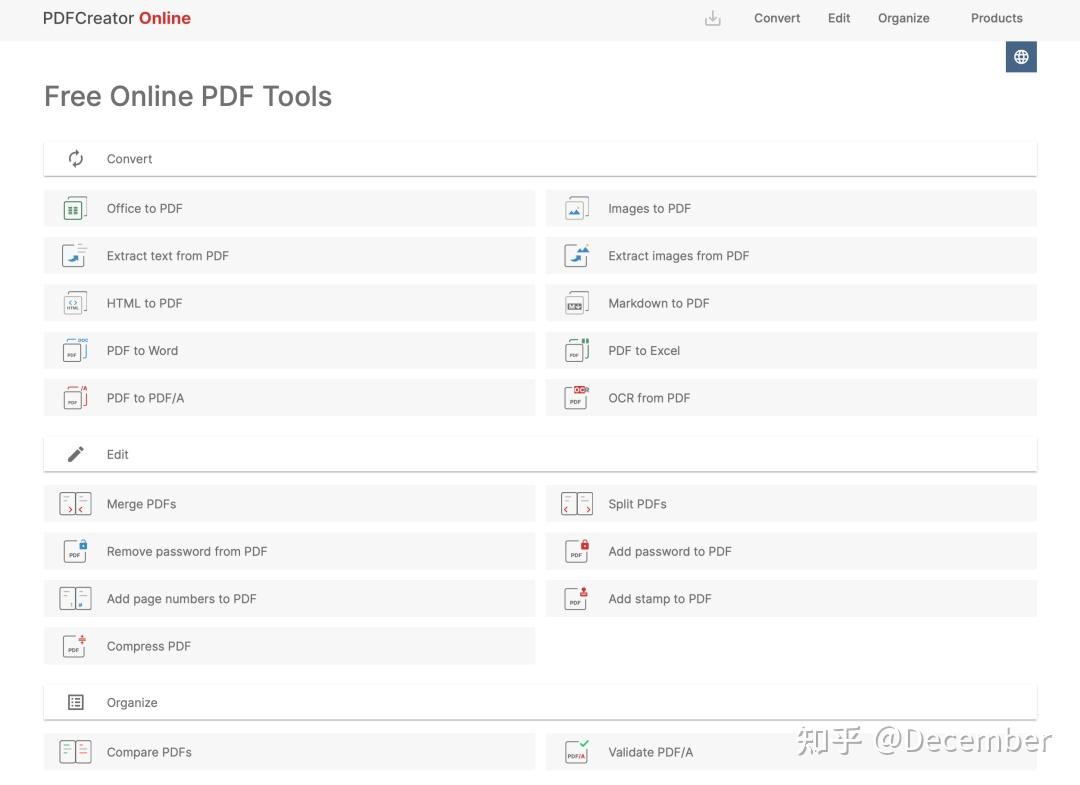The image size is (1080, 785).
Task: Click the Compare PDFs icon
Action: coord(75,751)
